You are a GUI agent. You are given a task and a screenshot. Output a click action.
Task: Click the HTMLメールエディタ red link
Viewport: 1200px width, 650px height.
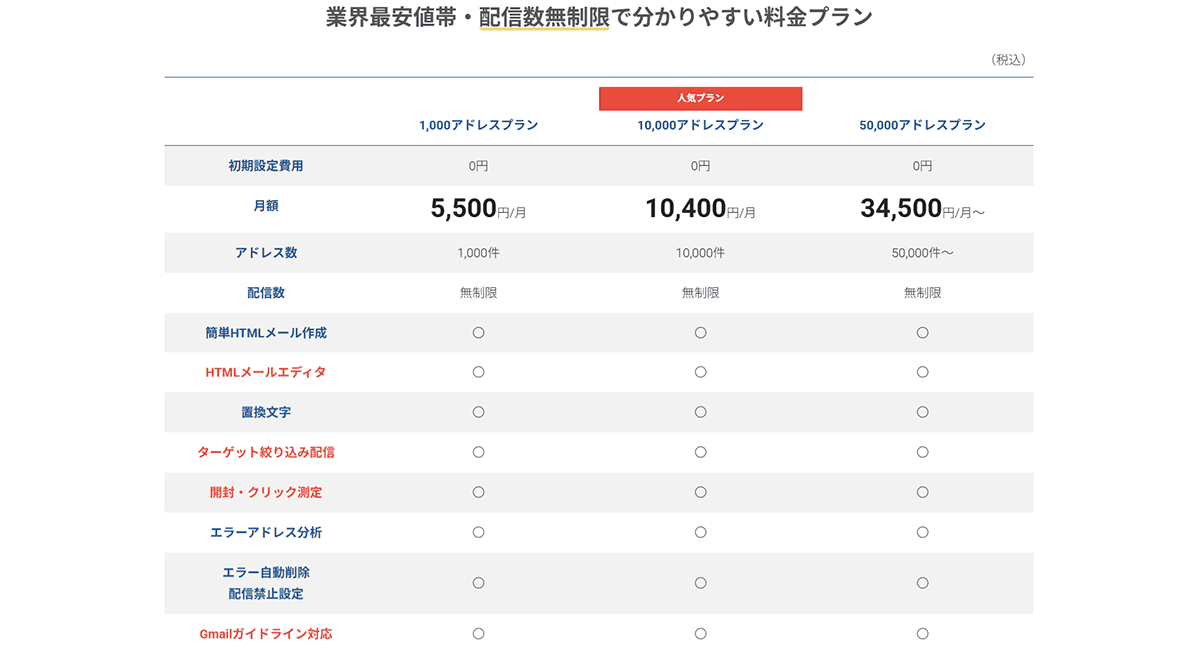[263, 372]
